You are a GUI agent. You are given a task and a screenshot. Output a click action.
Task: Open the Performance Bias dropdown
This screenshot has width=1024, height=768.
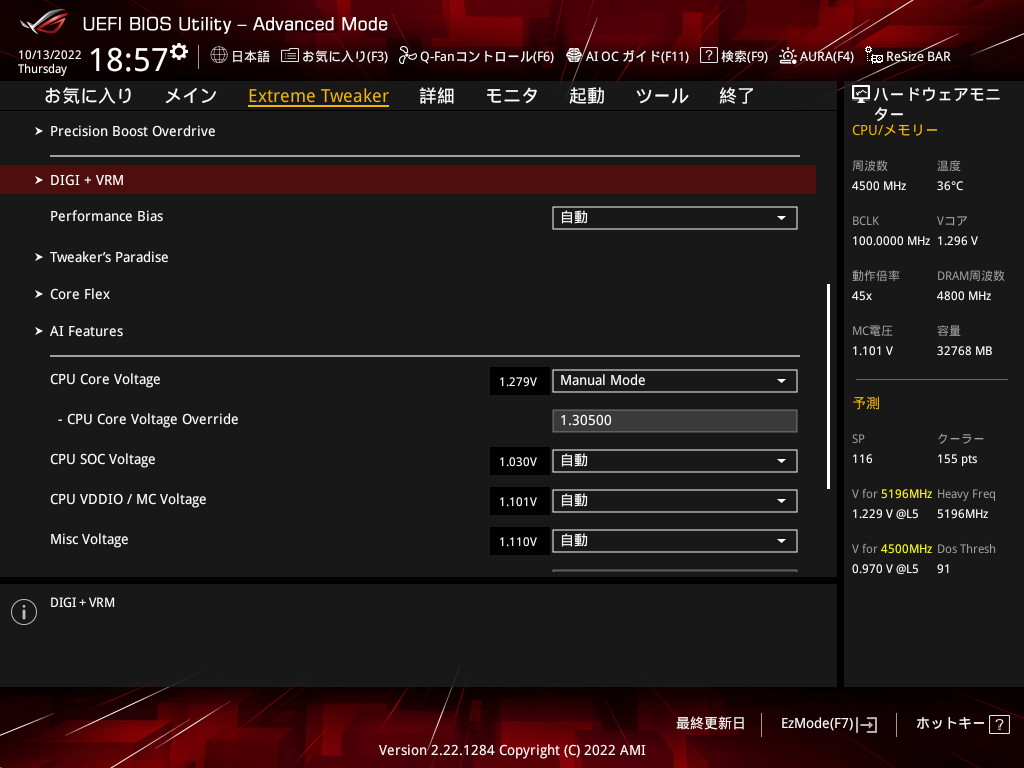(x=675, y=218)
